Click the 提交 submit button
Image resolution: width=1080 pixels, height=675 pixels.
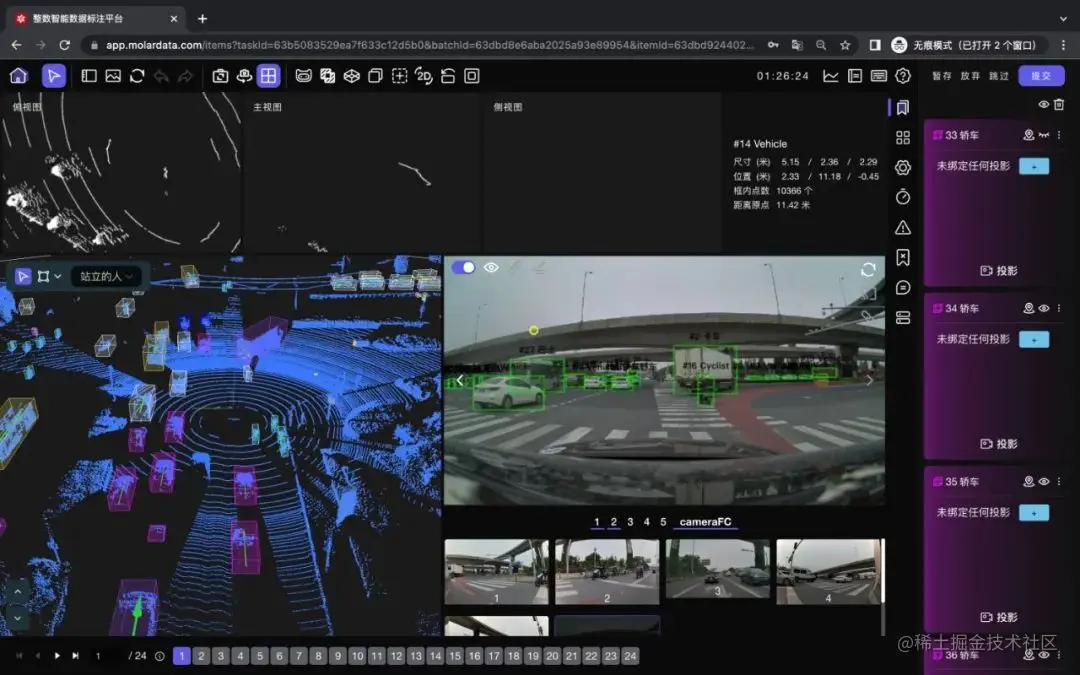pos(1041,76)
